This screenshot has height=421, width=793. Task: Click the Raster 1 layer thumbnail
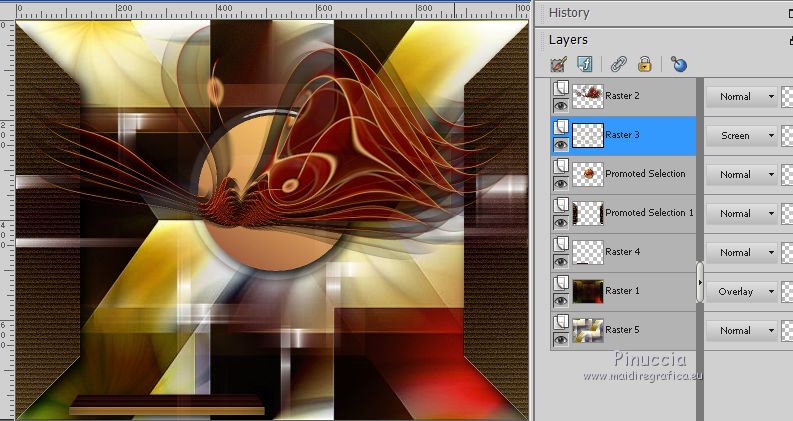pyautogui.click(x=588, y=291)
